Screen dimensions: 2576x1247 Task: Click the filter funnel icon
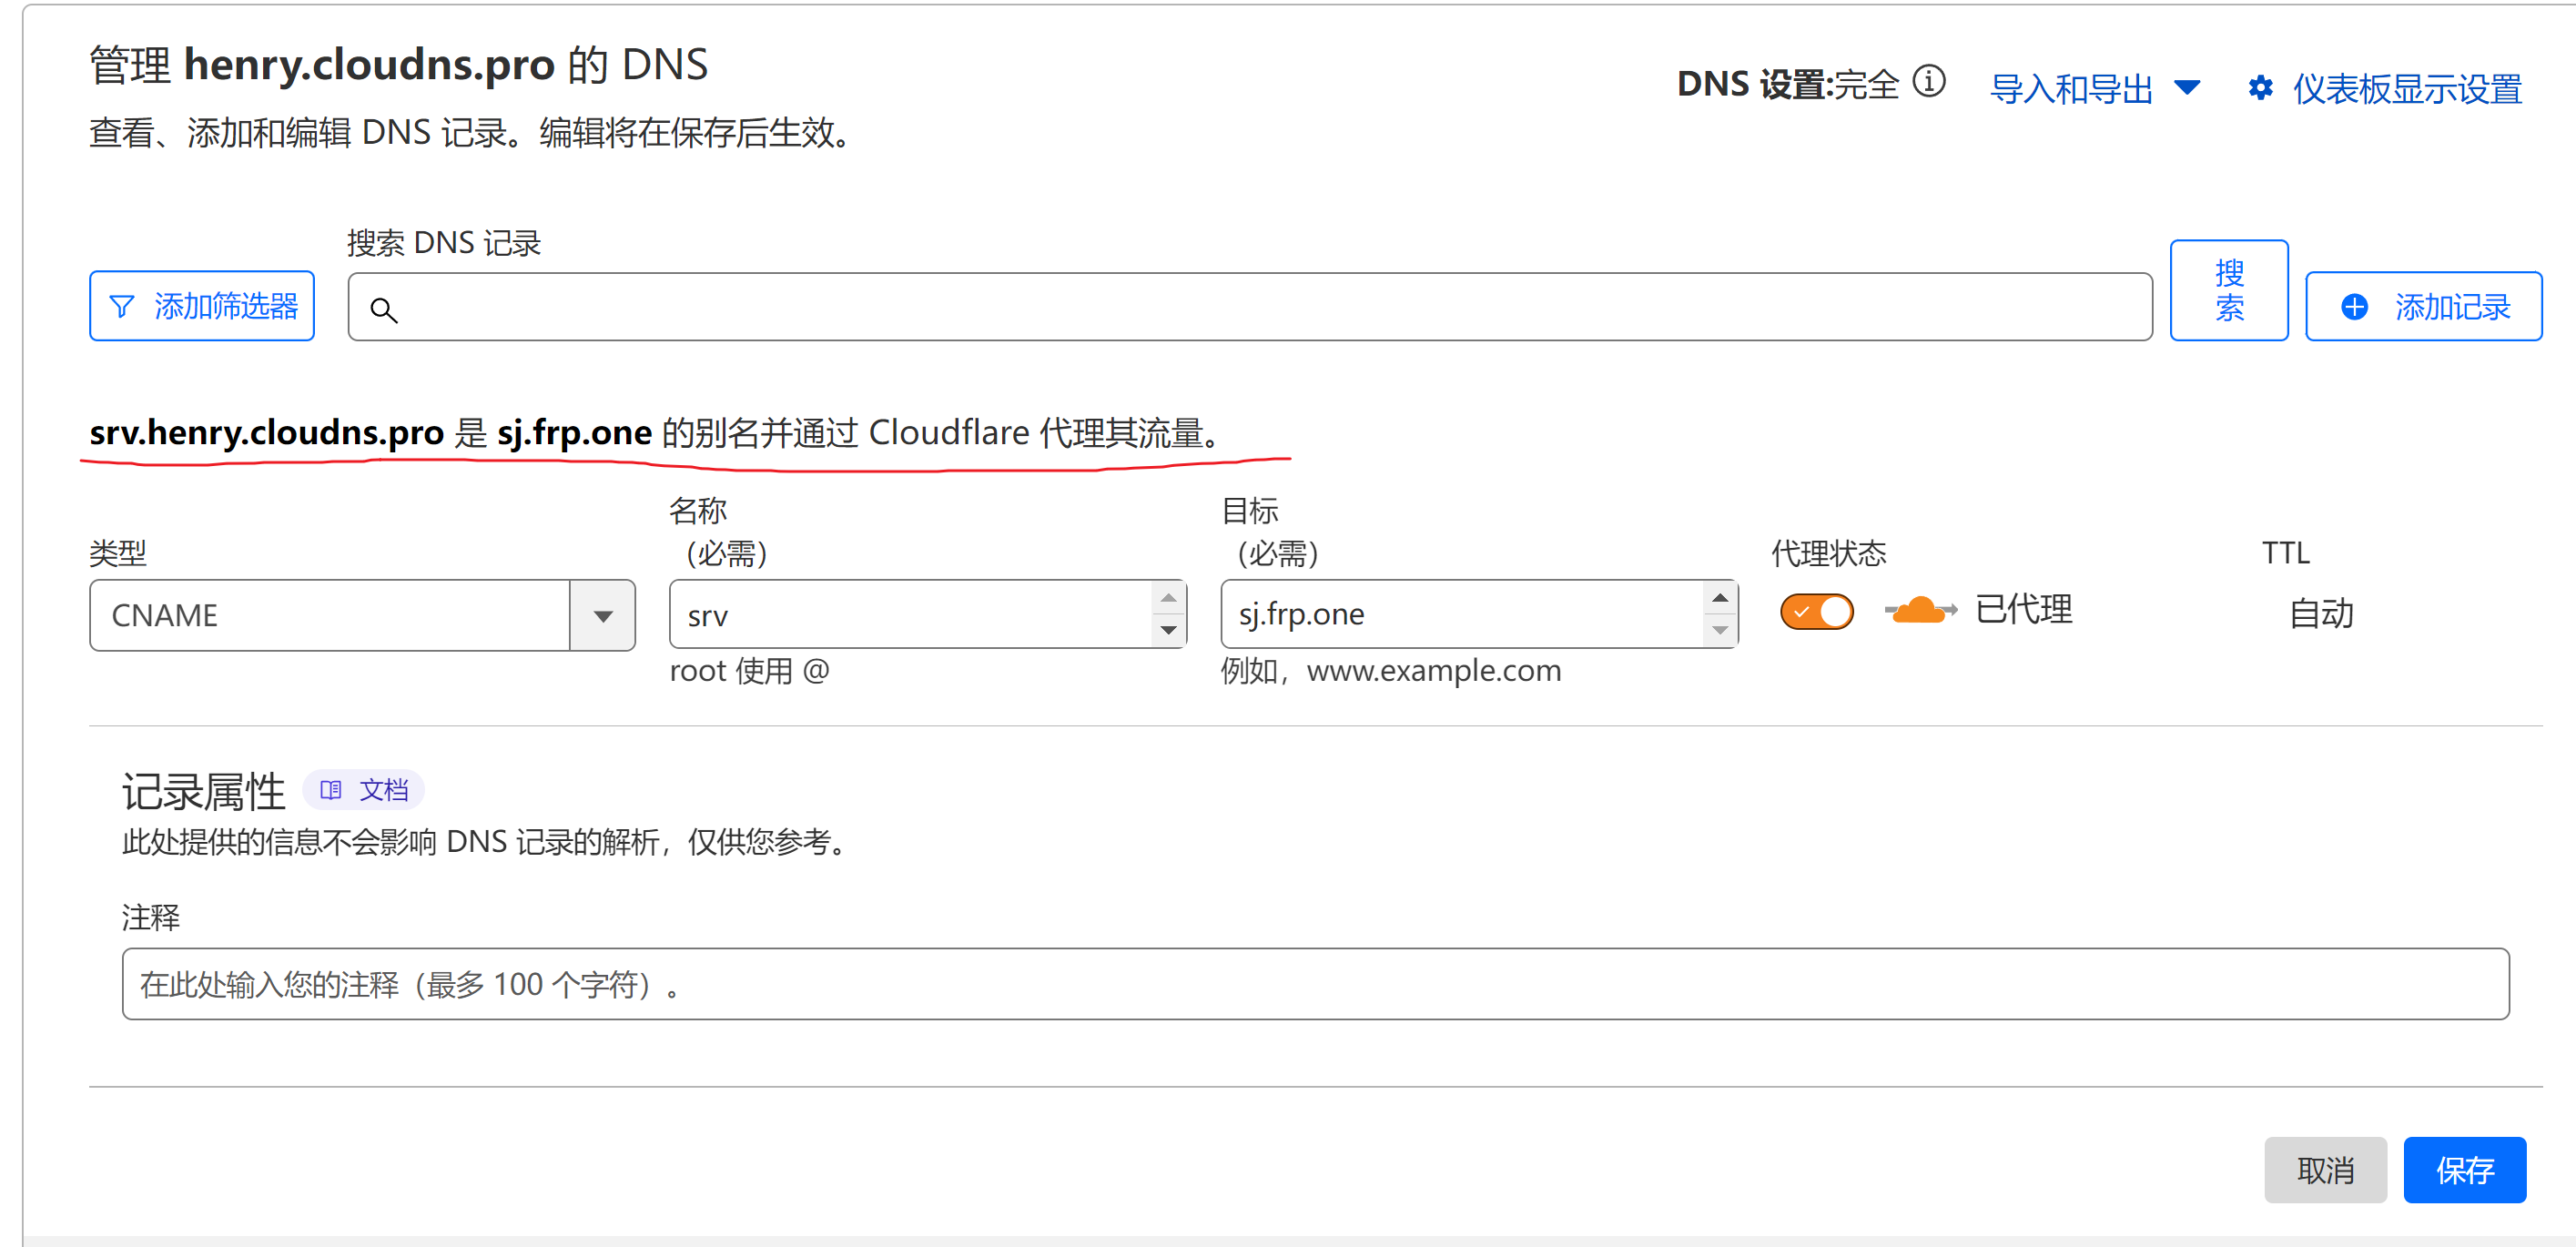(121, 306)
